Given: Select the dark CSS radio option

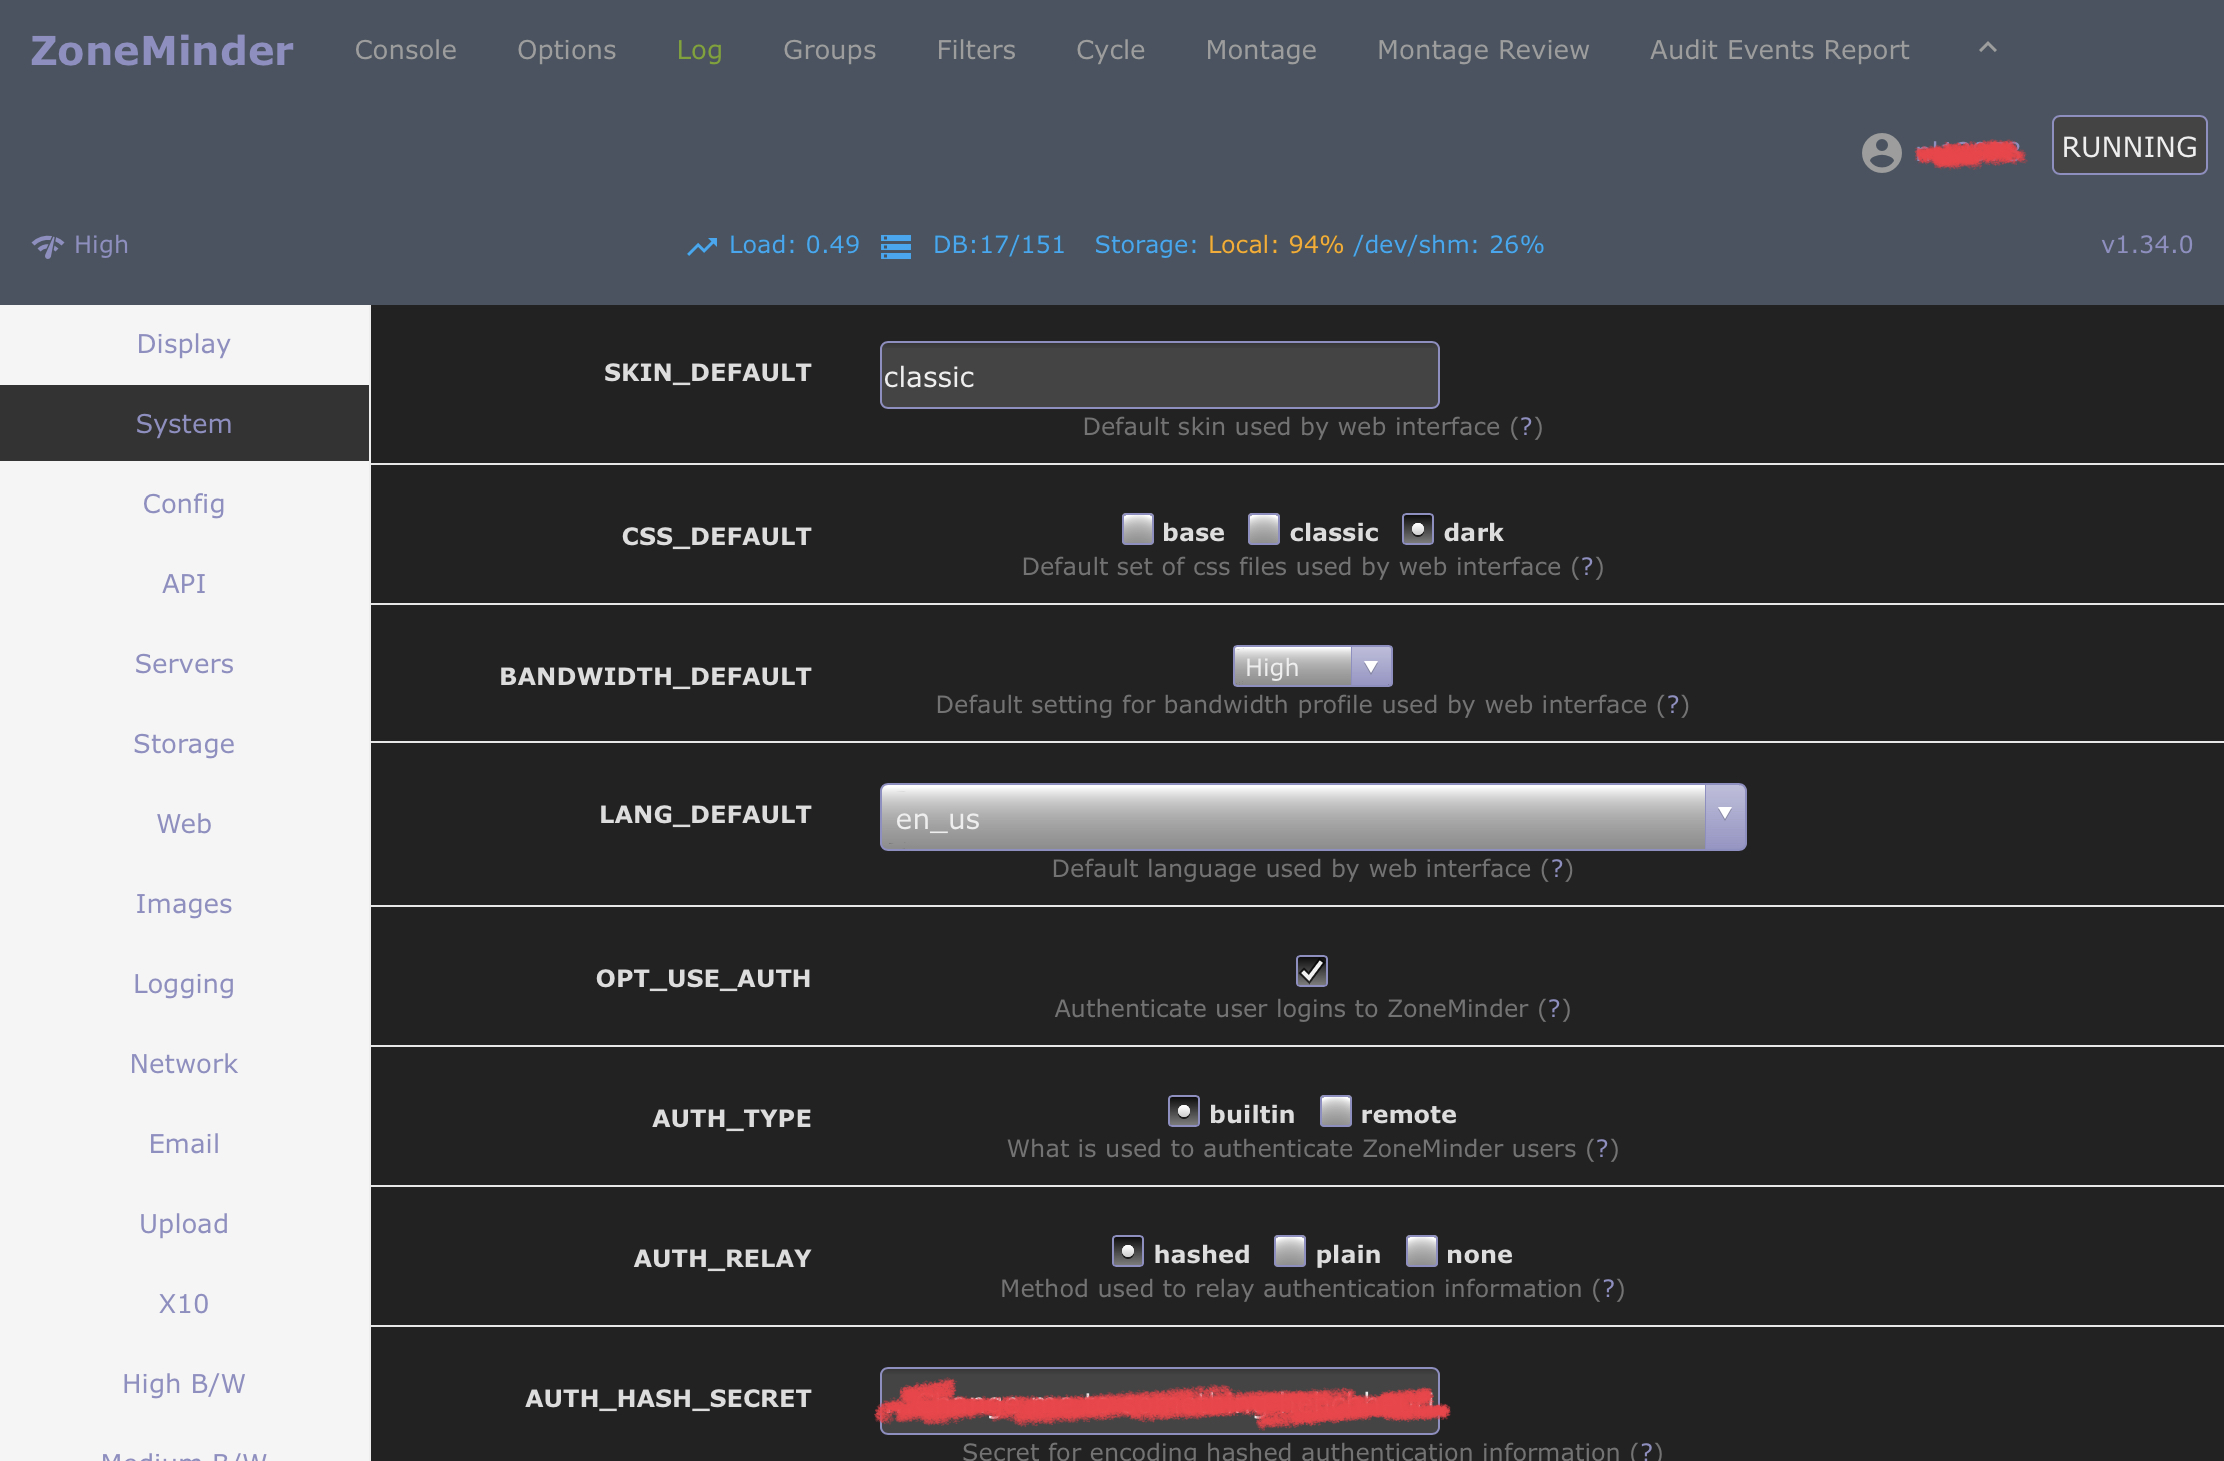Looking at the screenshot, I should (x=1417, y=529).
